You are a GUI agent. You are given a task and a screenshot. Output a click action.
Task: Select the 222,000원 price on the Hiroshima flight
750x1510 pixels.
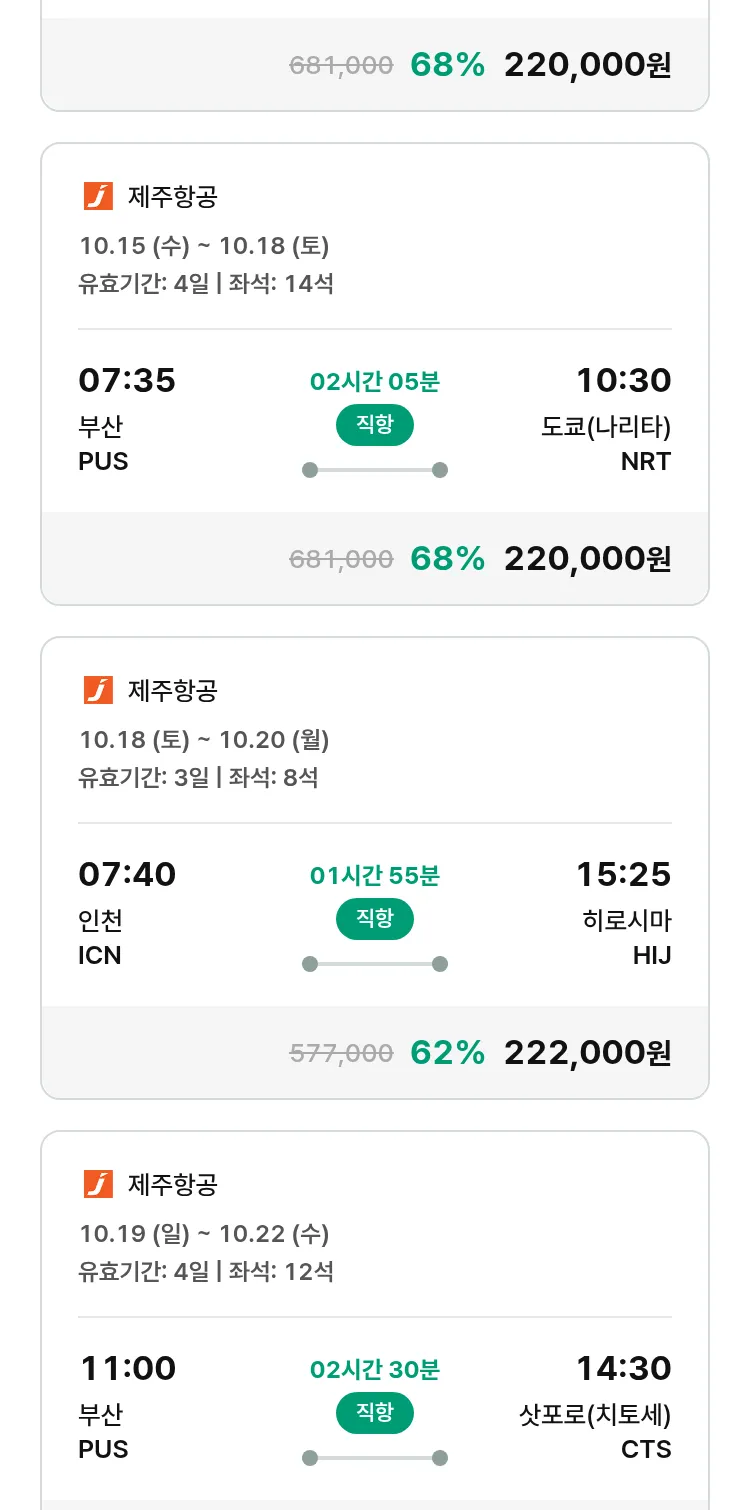pyautogui.click(x=587, y=1052)
